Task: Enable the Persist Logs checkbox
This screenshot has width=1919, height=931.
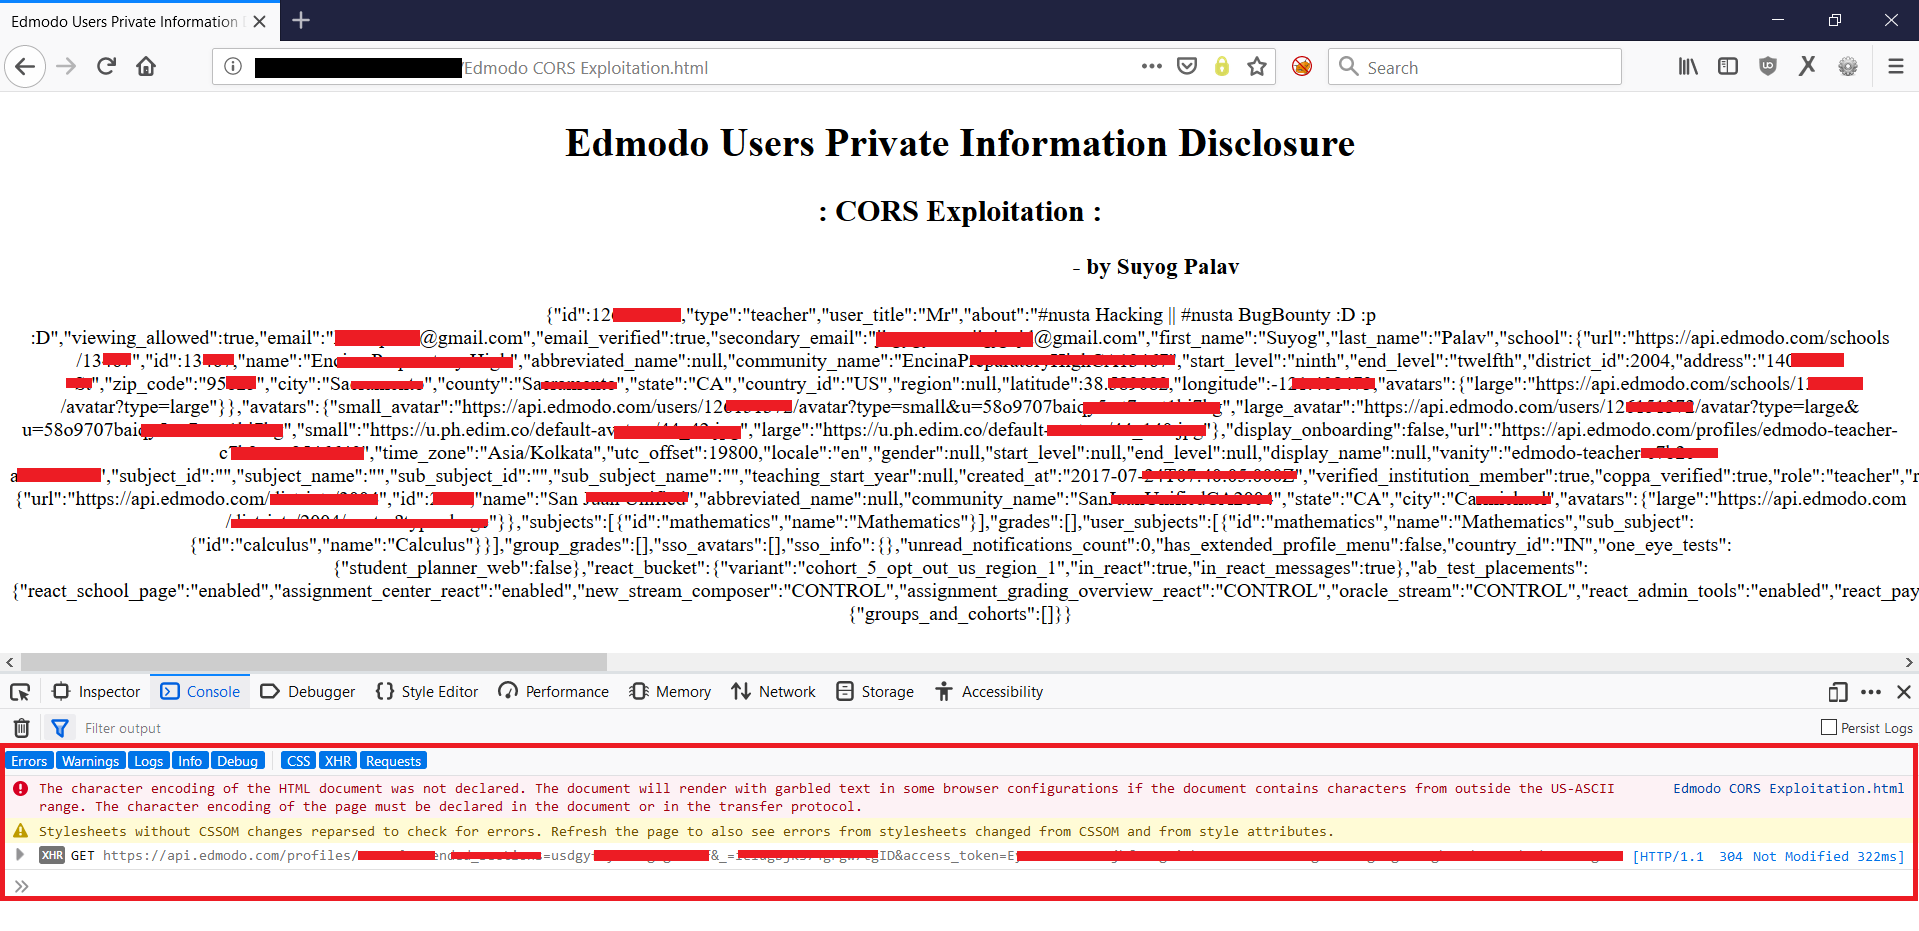Action: click(x=1829, y=728)
